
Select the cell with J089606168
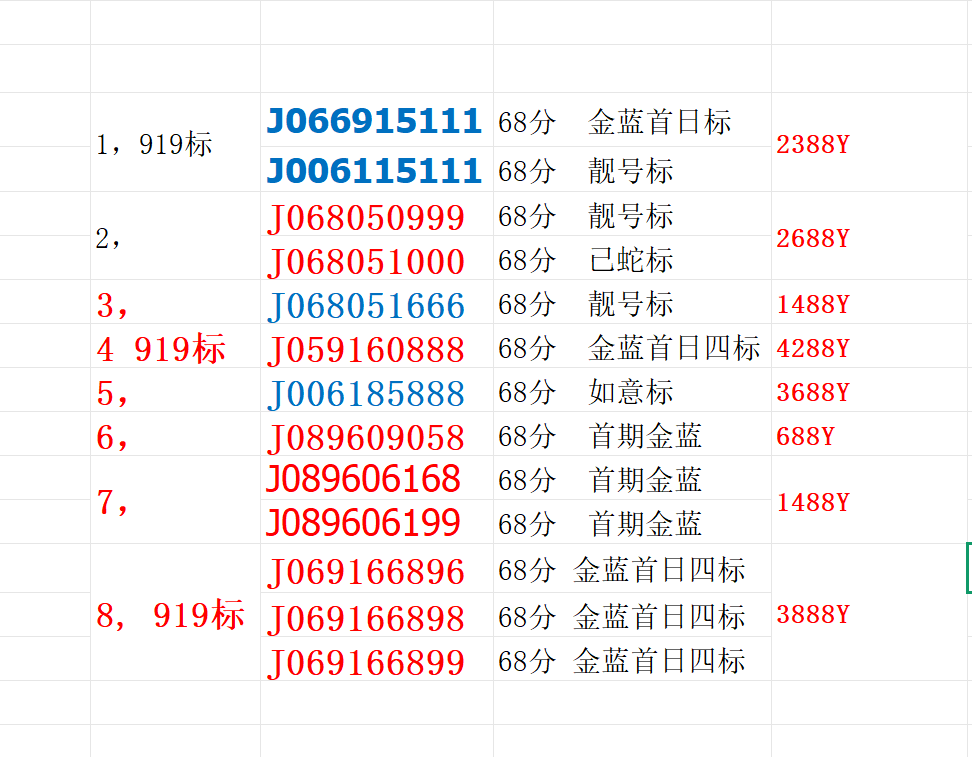(x=364, y=480)
